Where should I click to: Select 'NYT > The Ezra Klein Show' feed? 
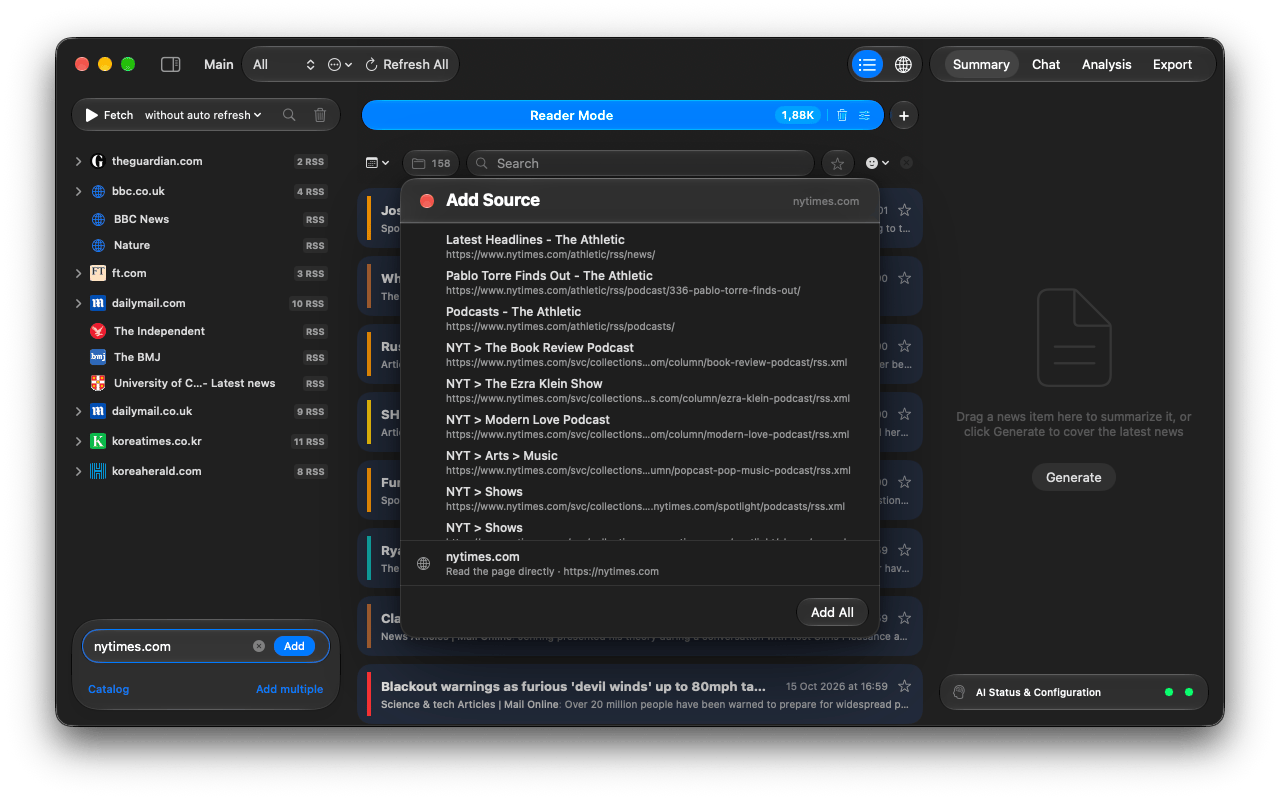coord(640,390)
